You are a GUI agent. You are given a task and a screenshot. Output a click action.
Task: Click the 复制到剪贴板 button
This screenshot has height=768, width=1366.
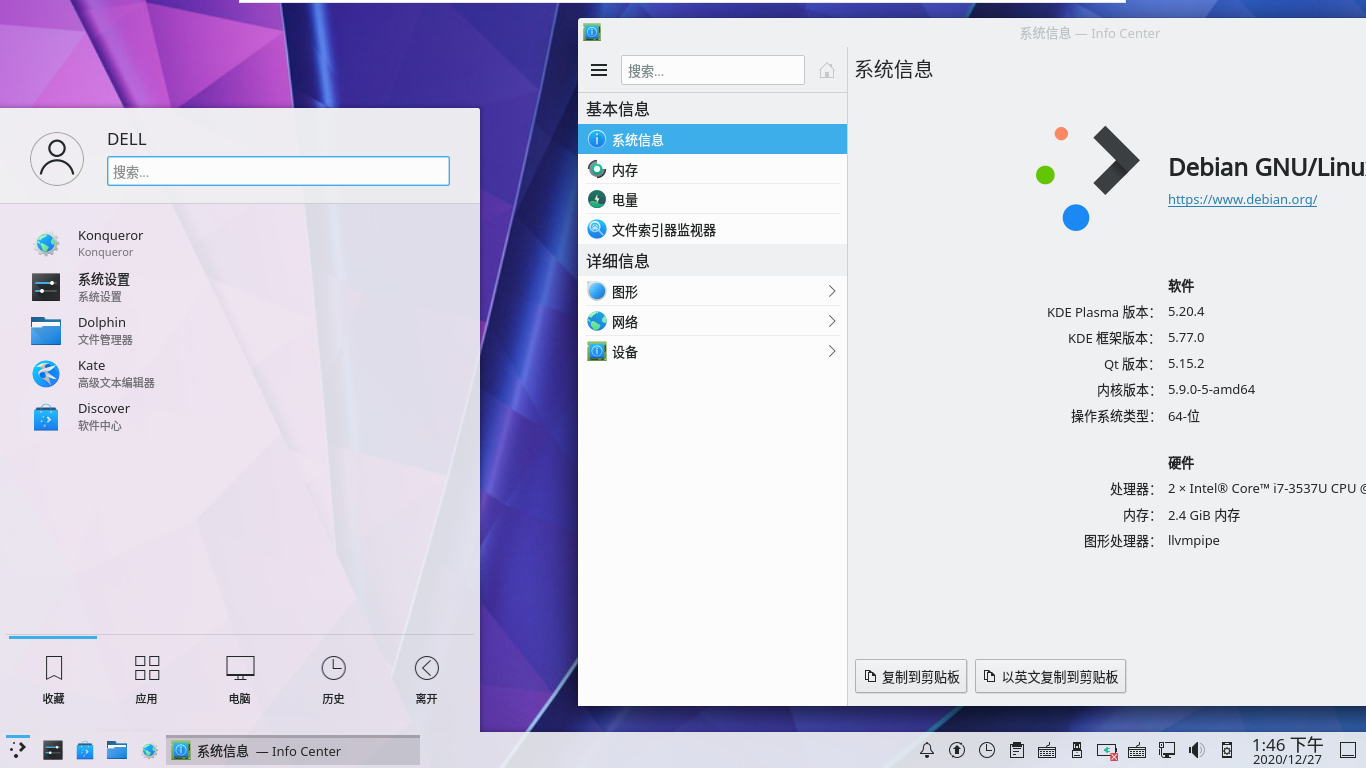click(x=911, y=677)
